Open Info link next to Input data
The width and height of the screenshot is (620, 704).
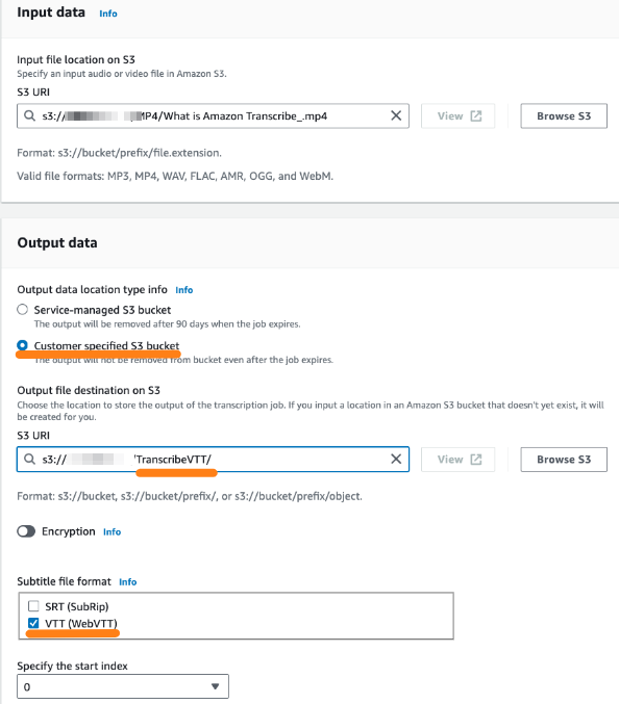108,13
